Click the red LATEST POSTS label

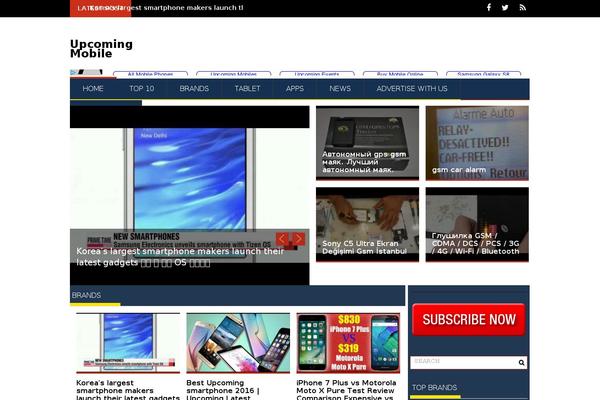coord(100,8)
